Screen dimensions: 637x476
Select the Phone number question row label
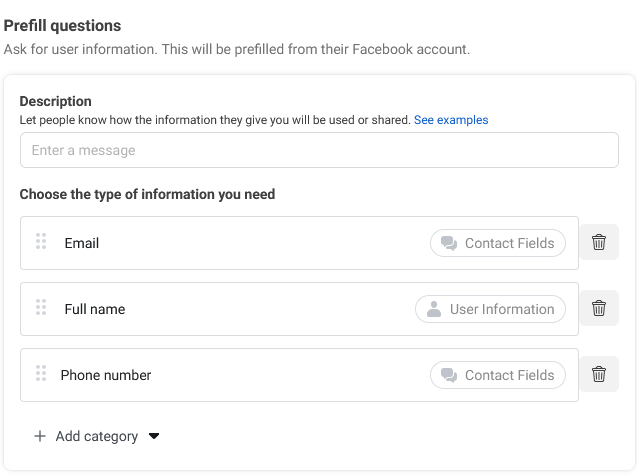tap(106, 375)
